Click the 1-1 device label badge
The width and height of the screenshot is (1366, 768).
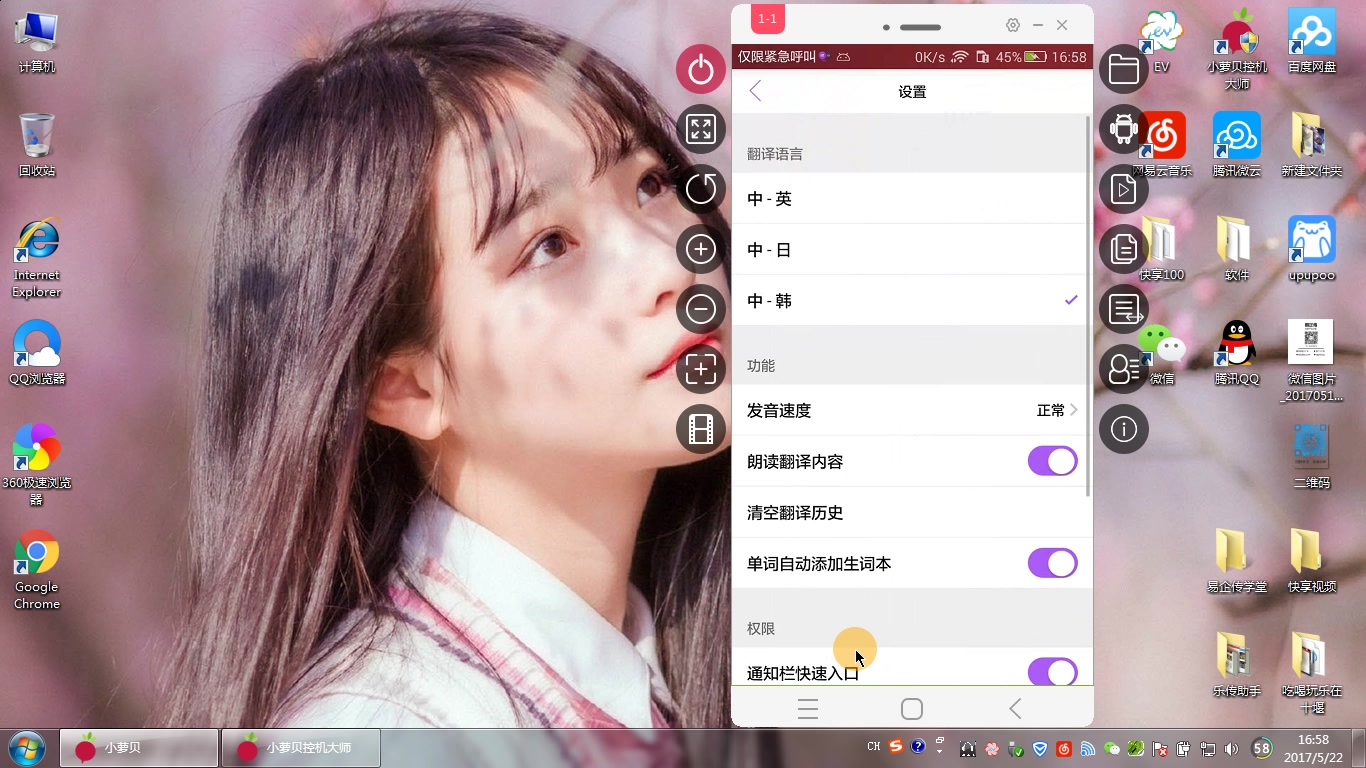768,19
